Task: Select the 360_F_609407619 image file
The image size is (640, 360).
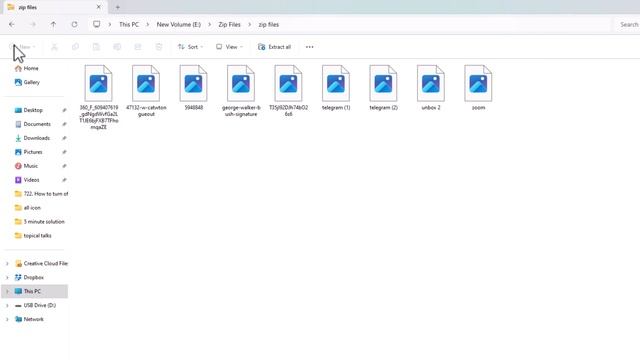Action: click(x=98, y=97)
